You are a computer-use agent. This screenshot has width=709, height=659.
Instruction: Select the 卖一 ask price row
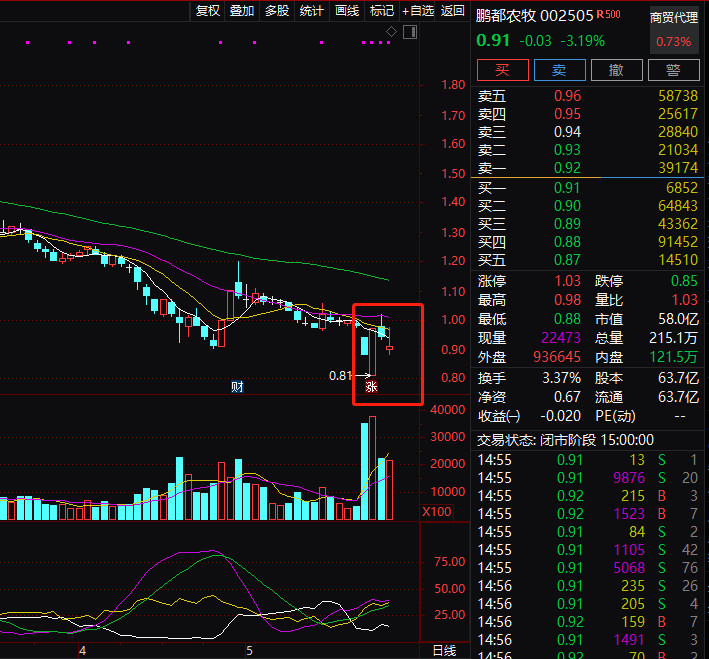click(588, 168)
